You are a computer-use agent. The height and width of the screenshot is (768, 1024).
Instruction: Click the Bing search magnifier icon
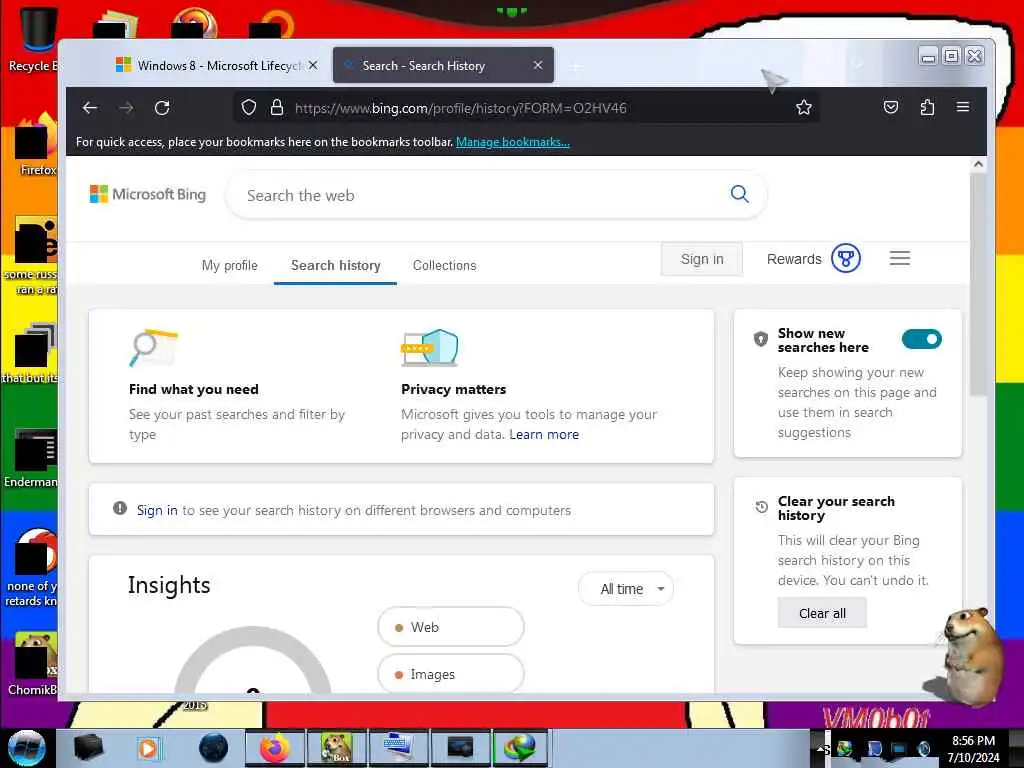[739, 194]
